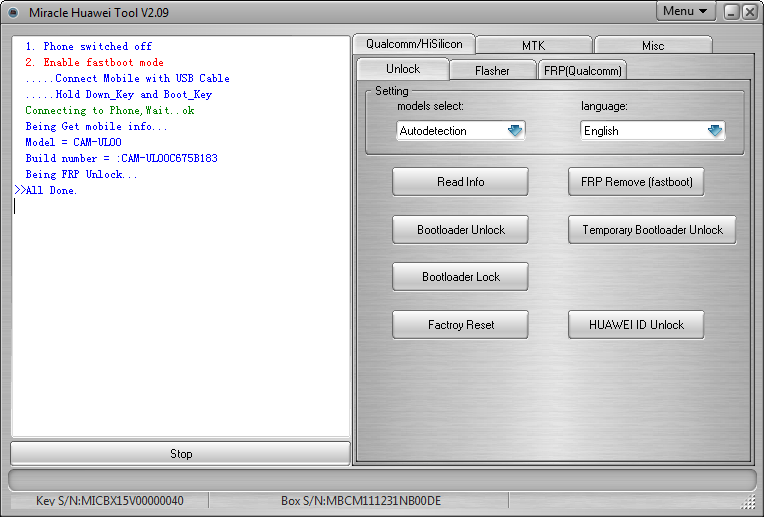The width and height of the screenshot is (764, 517).
Task: Click Temporary Bootloader Unlock button
Action: 652,230
